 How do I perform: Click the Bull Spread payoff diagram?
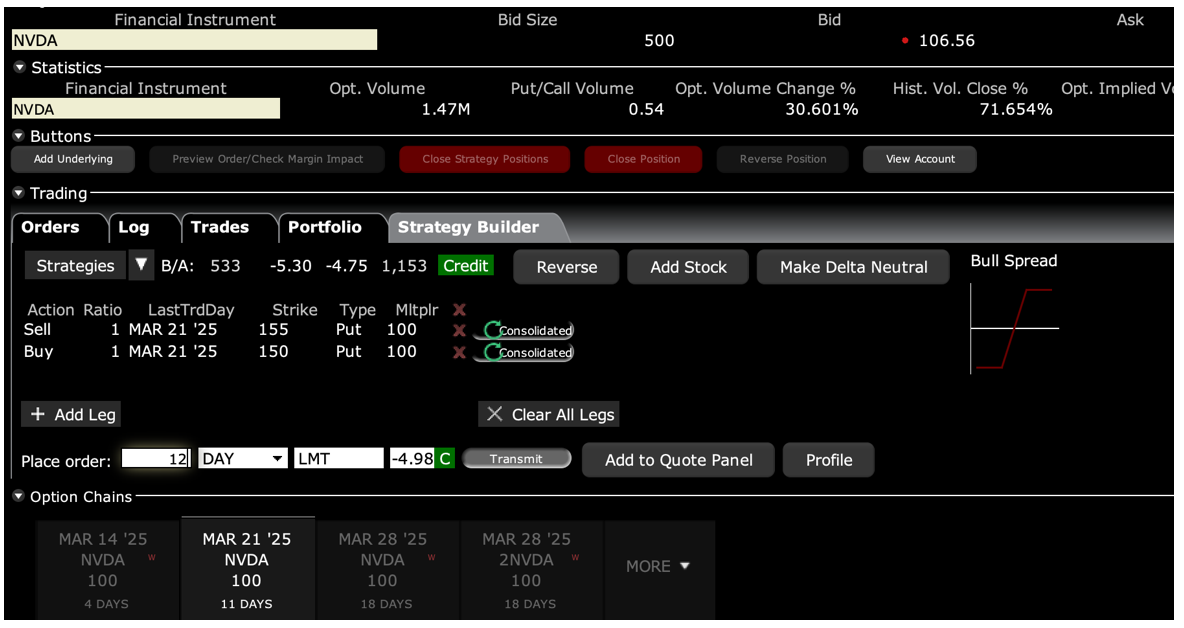pyautogui.click(x=1014, y=329)
